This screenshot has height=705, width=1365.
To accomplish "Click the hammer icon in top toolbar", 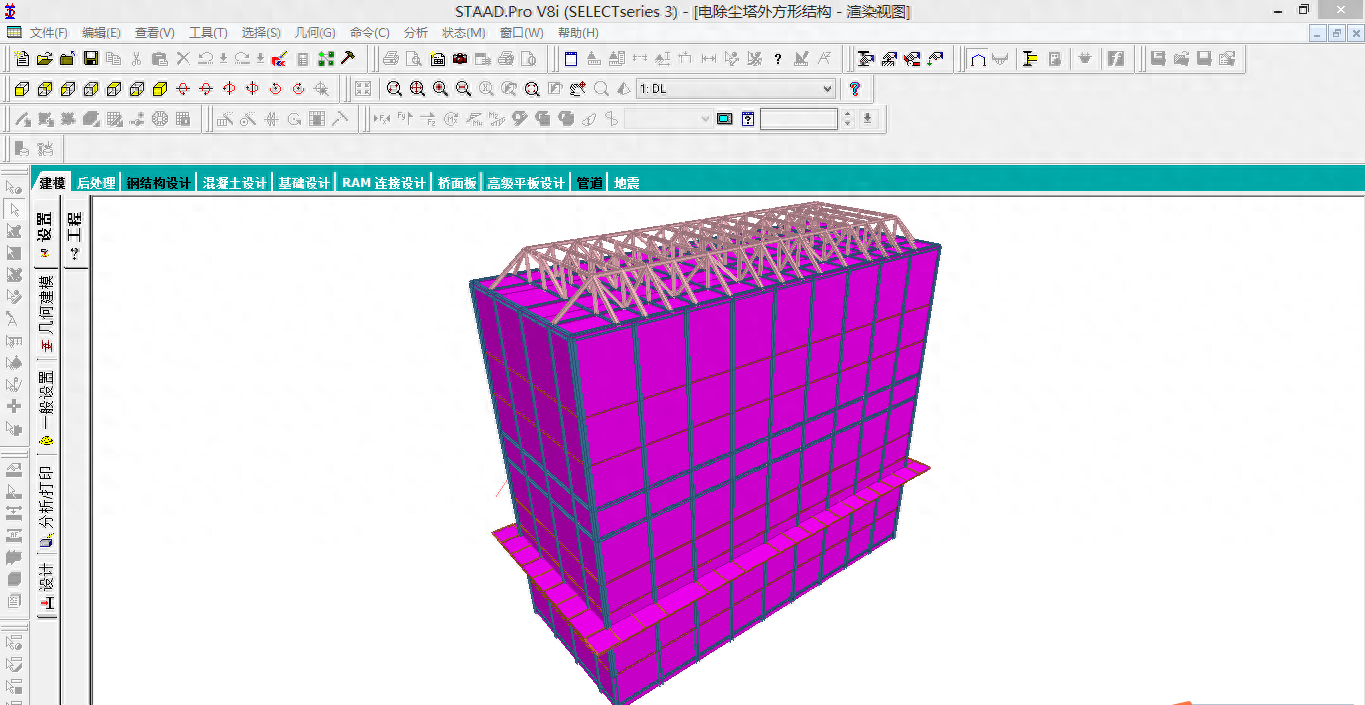I will tap(348, 59).
